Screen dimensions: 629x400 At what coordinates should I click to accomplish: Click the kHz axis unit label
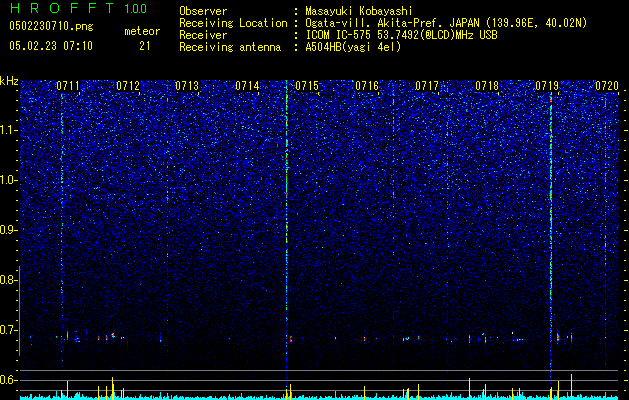[9, 81]
